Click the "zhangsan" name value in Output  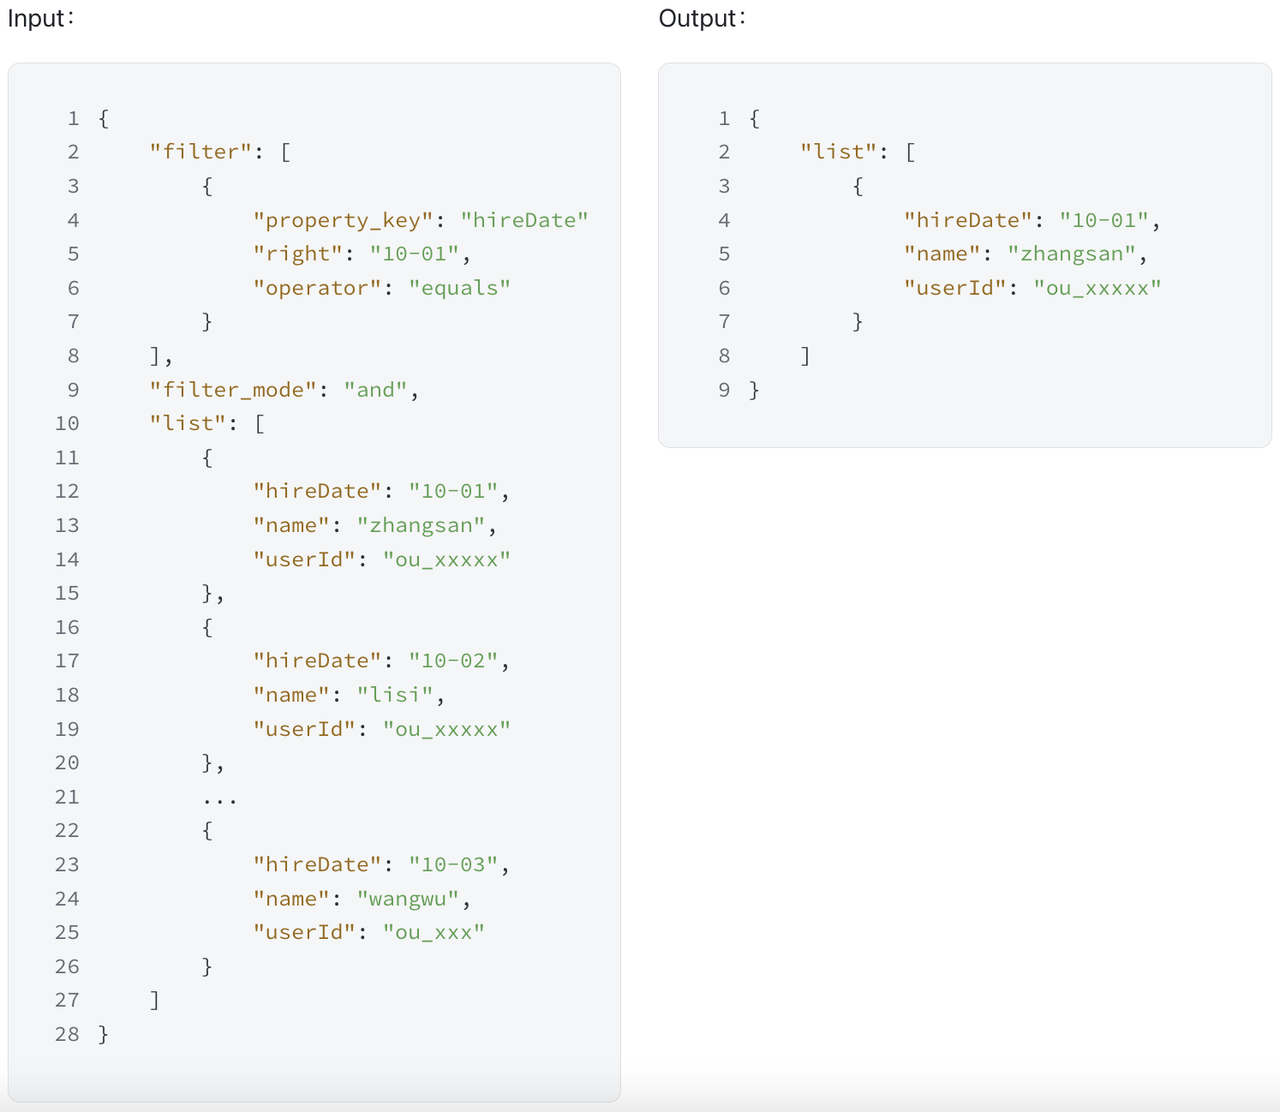(x=1073, y=254)
